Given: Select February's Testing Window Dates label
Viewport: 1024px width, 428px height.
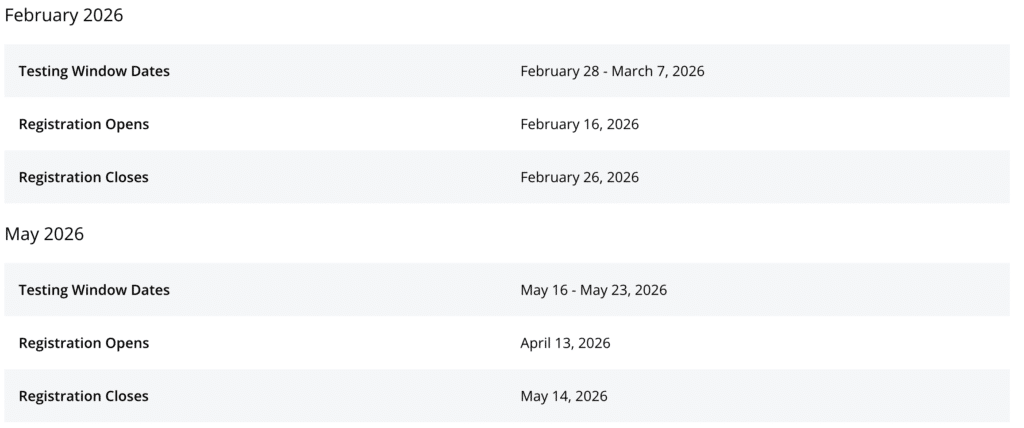Looking at the screenshot, I should [x=94, y=71].
